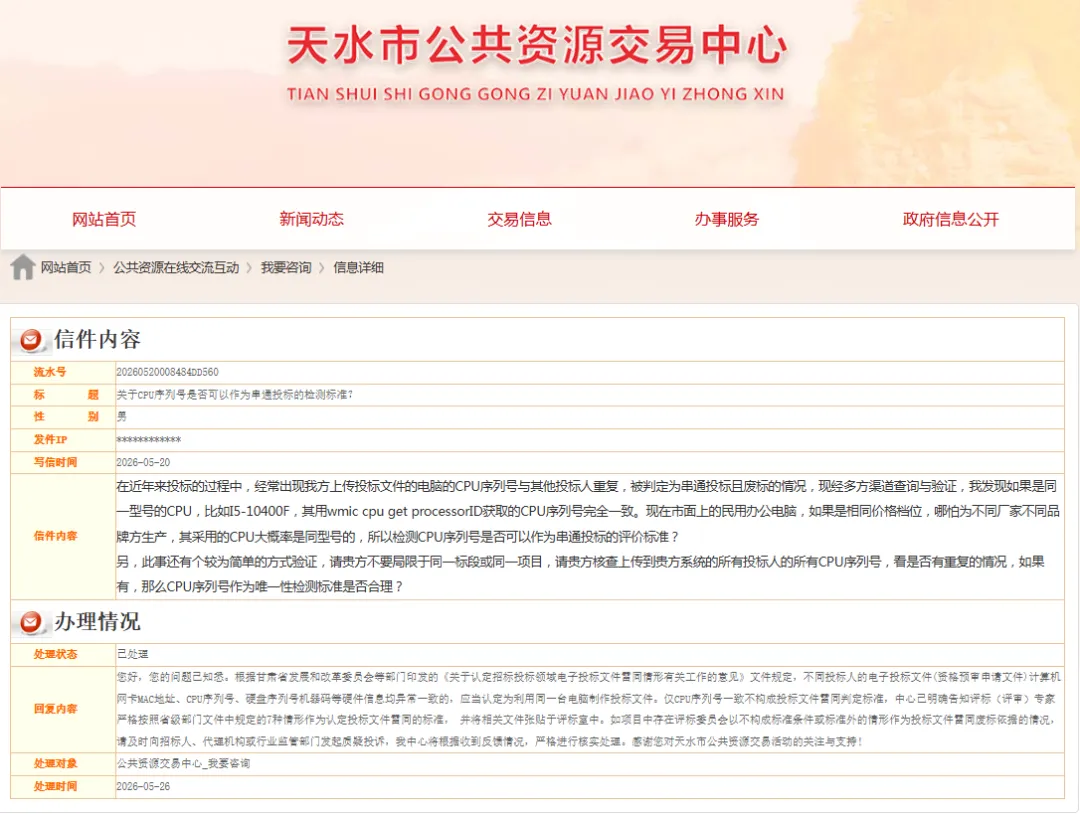
Task: Open the 网站首页 navigation menu item
Action: [104, 219]
